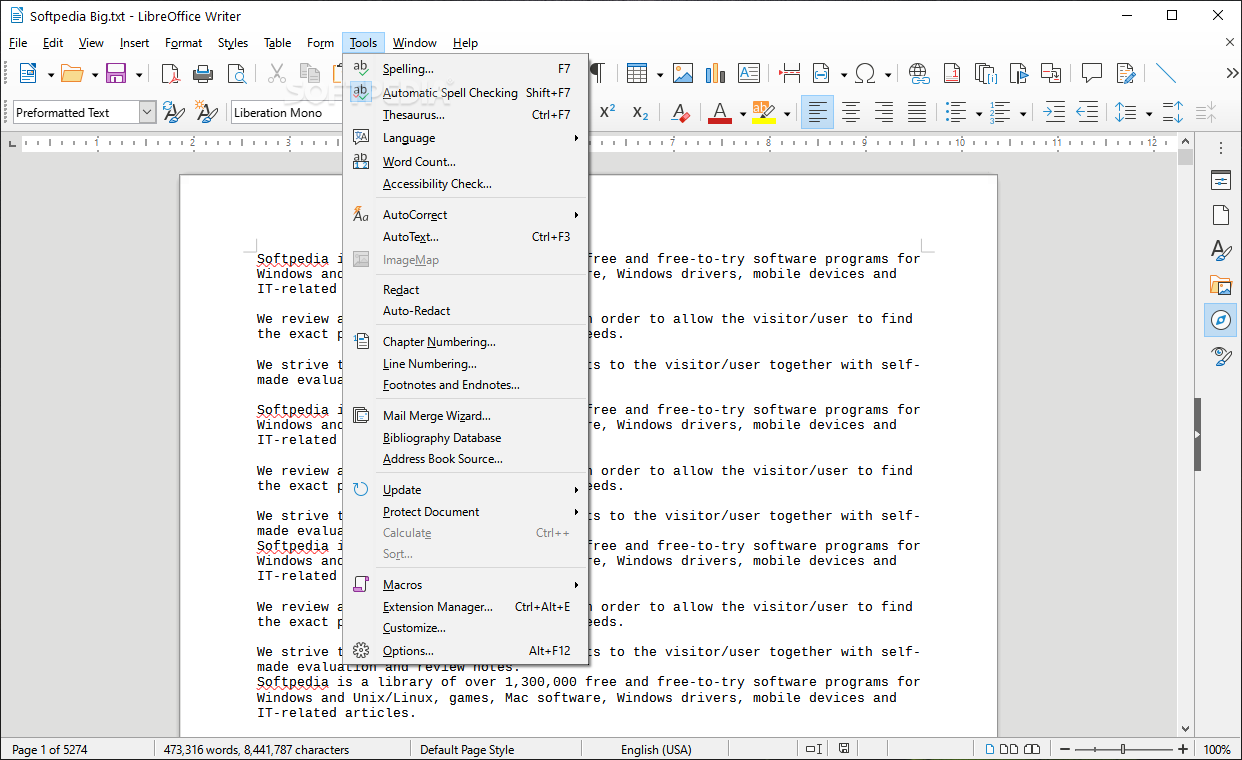Toggle Track Changes recording icon

pos(1126,73)
